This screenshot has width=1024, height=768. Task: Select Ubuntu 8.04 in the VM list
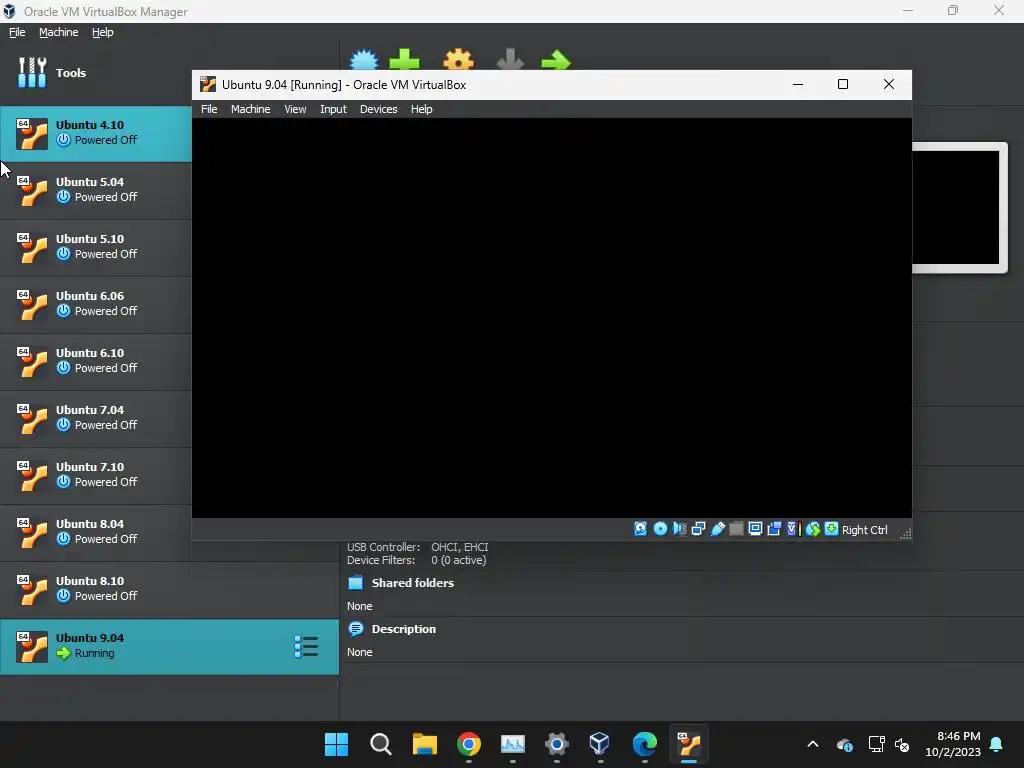95,532
